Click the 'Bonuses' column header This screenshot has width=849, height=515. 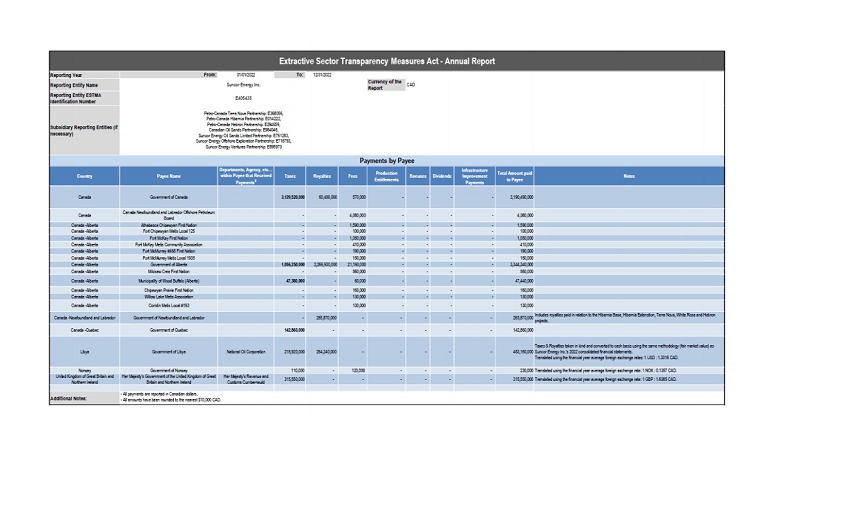(x=418, y=176)
